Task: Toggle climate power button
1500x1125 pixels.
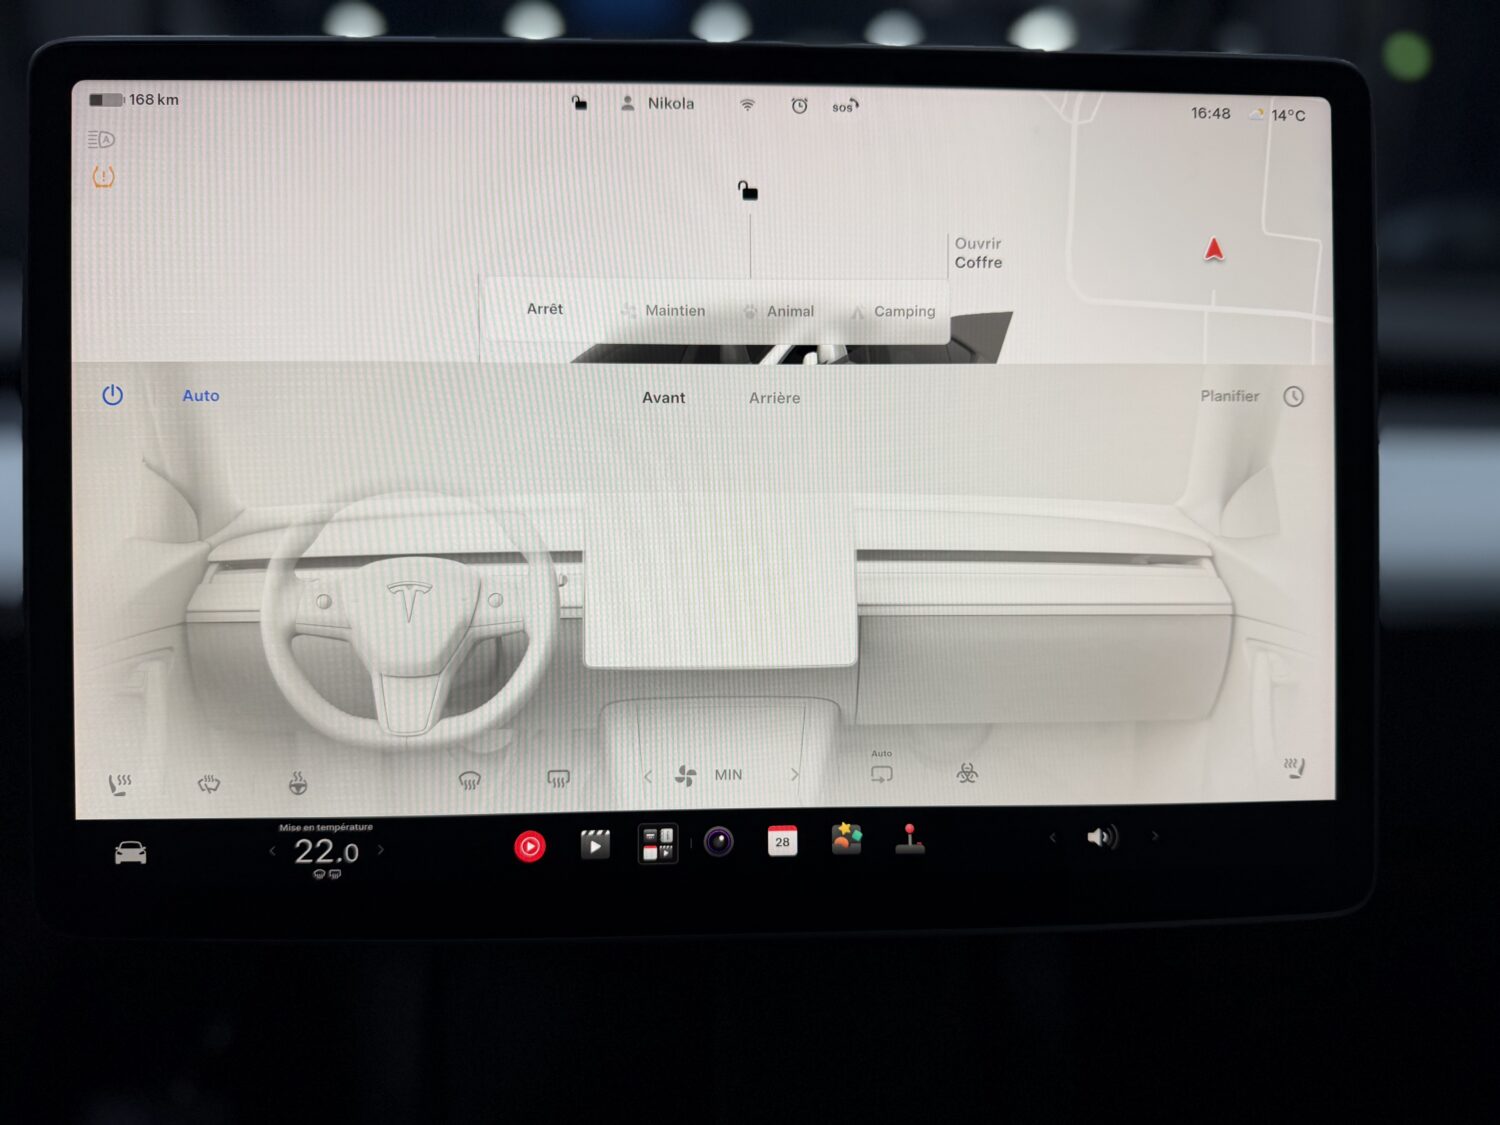Action: point(113,395)
